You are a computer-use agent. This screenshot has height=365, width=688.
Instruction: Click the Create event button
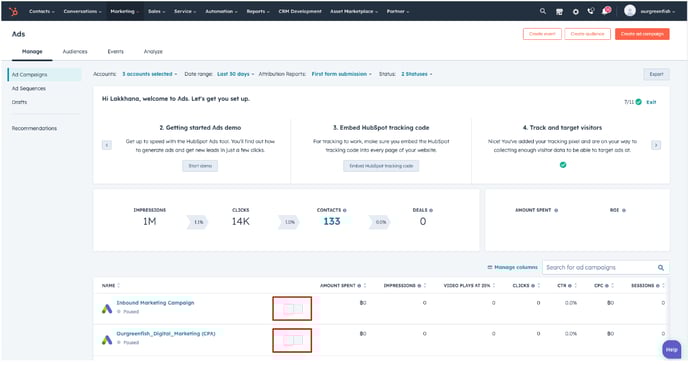(542, 34)
